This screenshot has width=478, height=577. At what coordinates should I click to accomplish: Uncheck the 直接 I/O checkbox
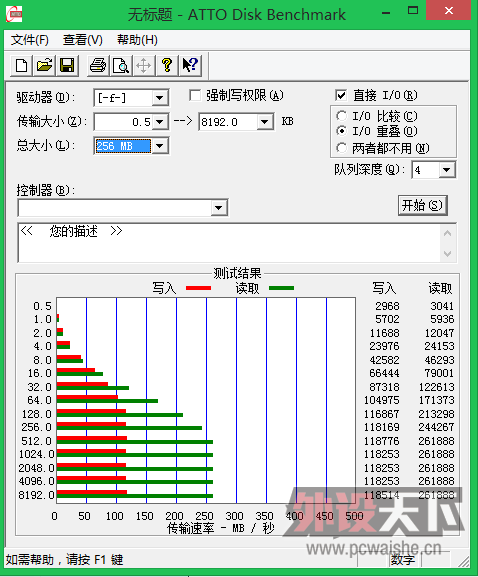pyautogui.click(x=341, y=96)
